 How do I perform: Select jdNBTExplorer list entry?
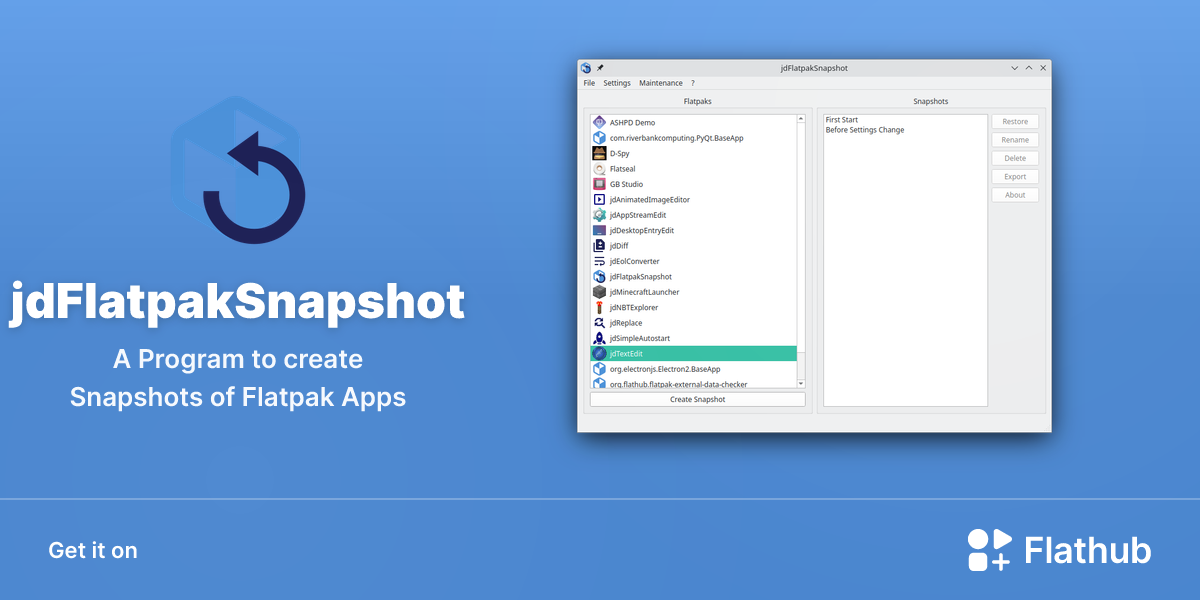[693, 307]
